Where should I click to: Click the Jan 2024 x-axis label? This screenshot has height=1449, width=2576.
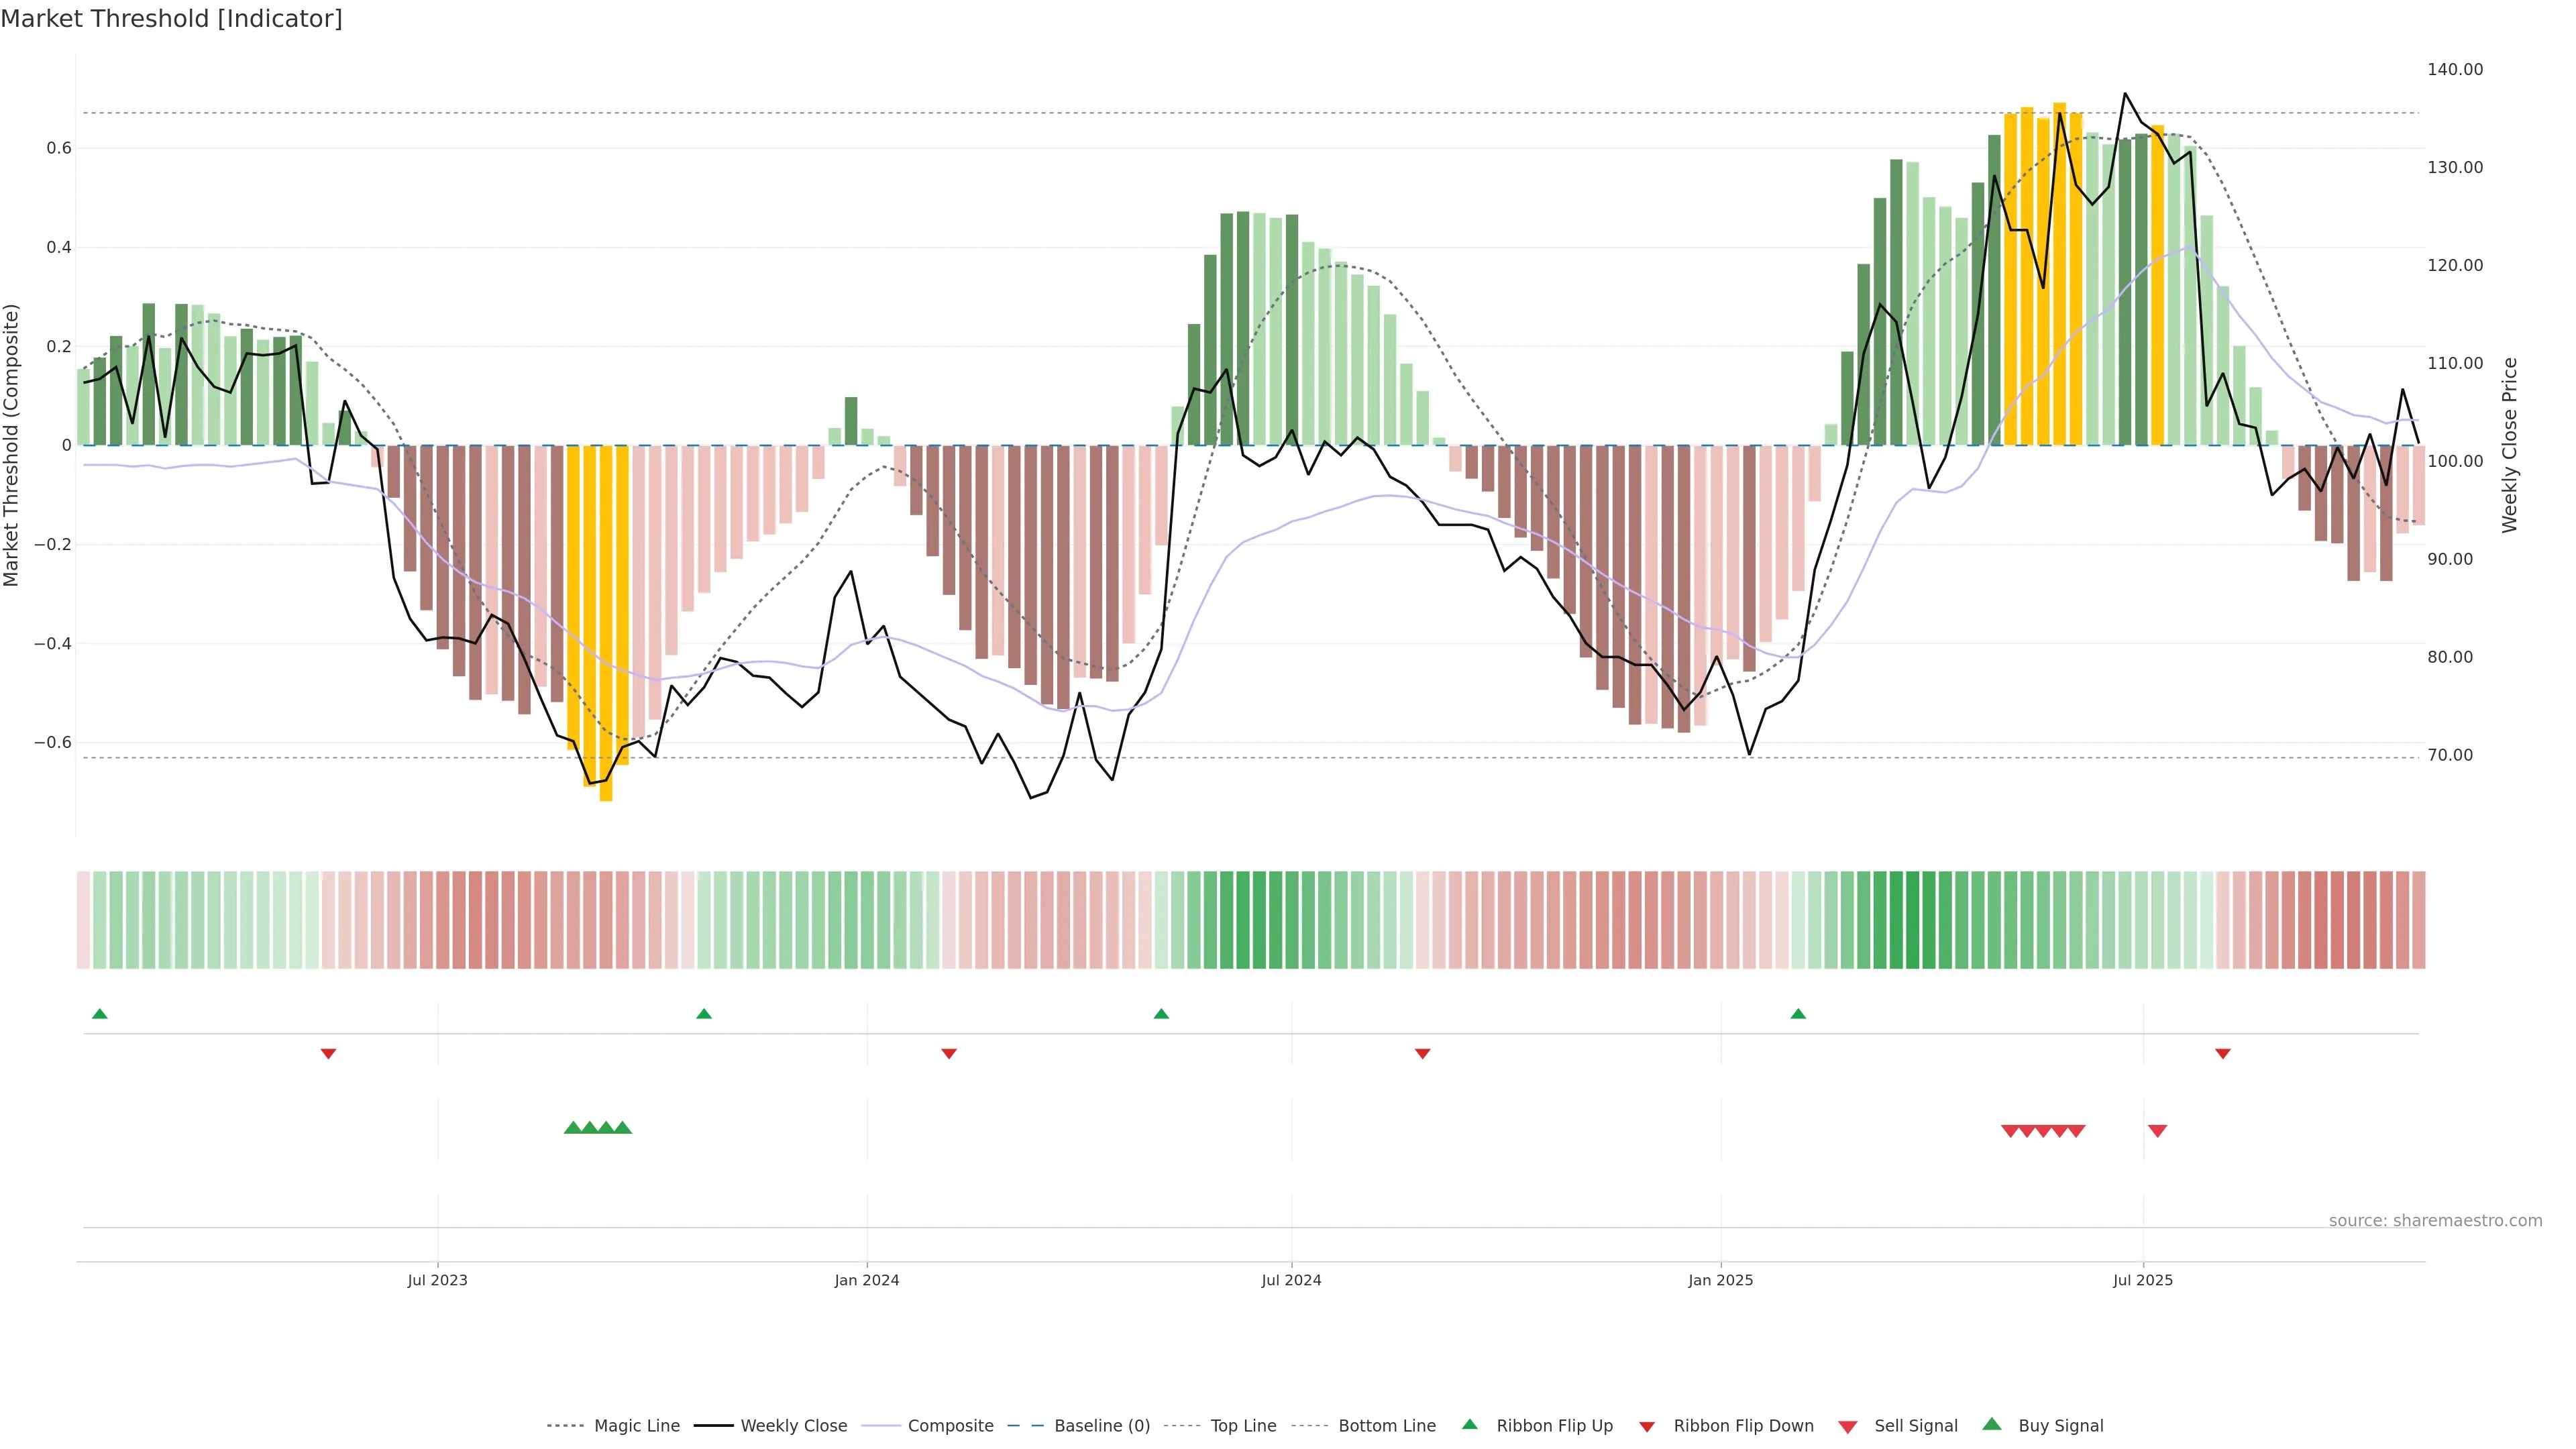tap(867, 1280)
